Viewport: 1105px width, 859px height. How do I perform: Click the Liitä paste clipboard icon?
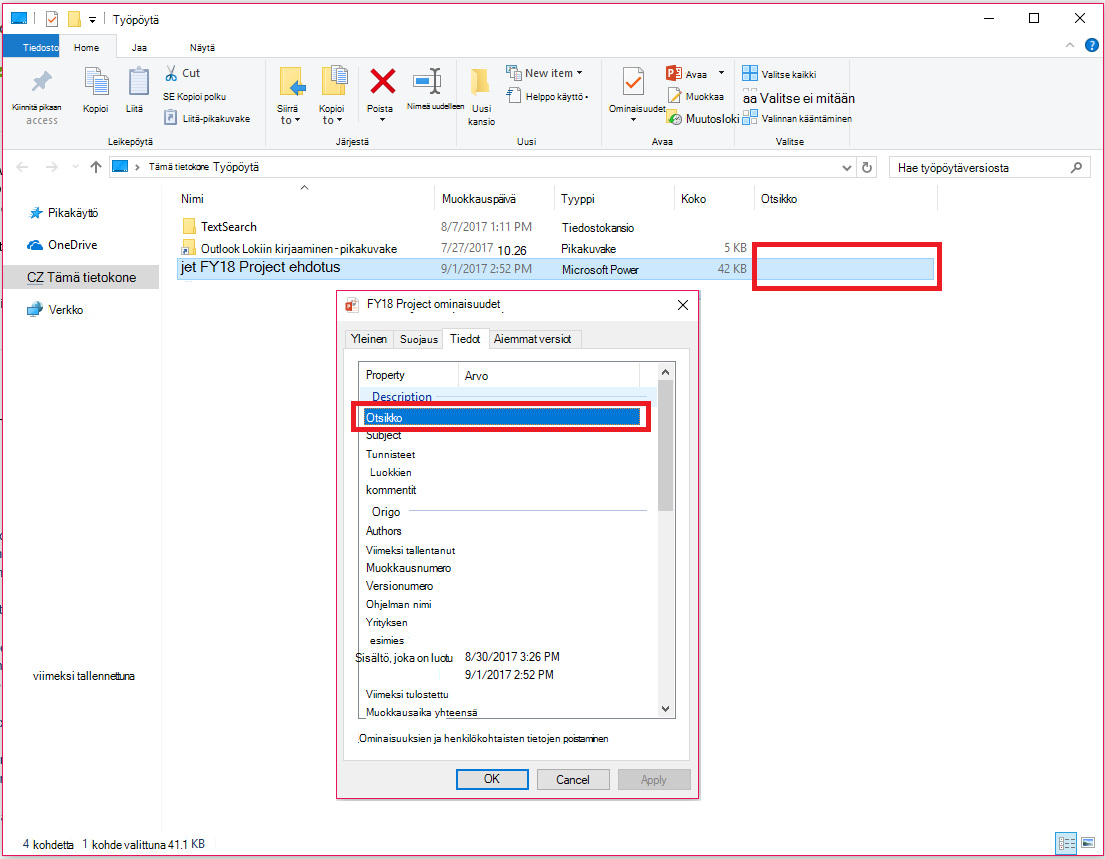(x=138, y=82)
